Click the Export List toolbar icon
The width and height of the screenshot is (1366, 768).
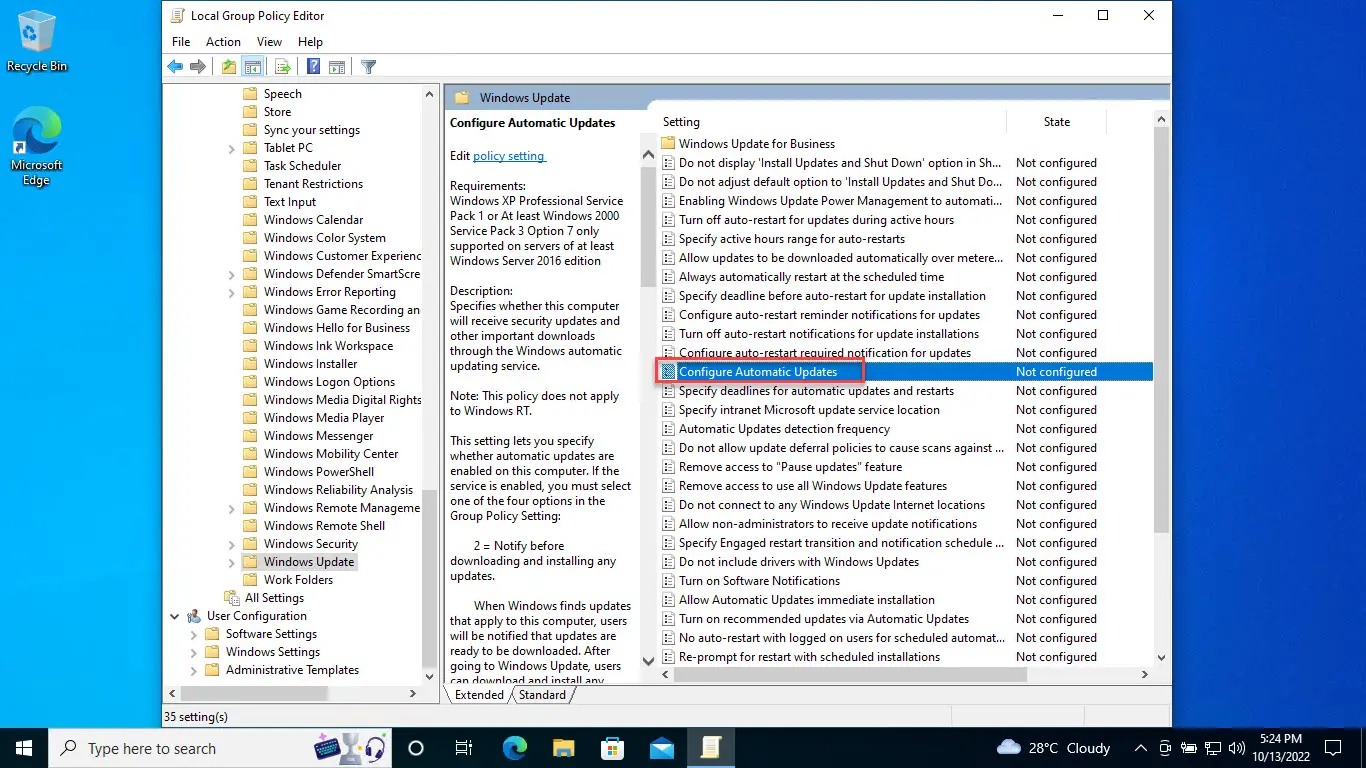click(283, 67)
